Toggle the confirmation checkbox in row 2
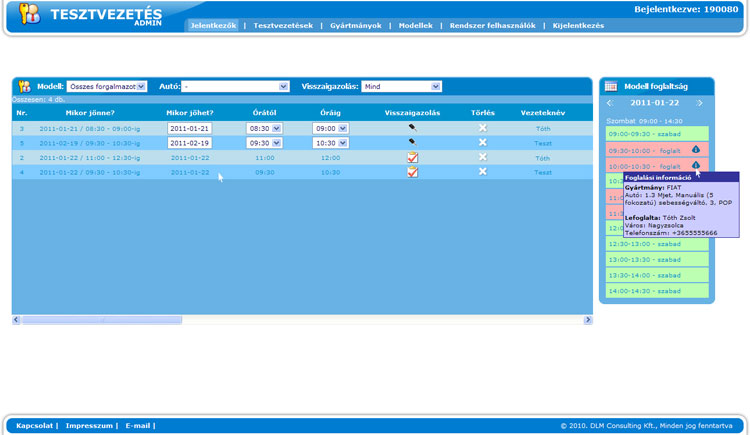 (x=412, y=158)
